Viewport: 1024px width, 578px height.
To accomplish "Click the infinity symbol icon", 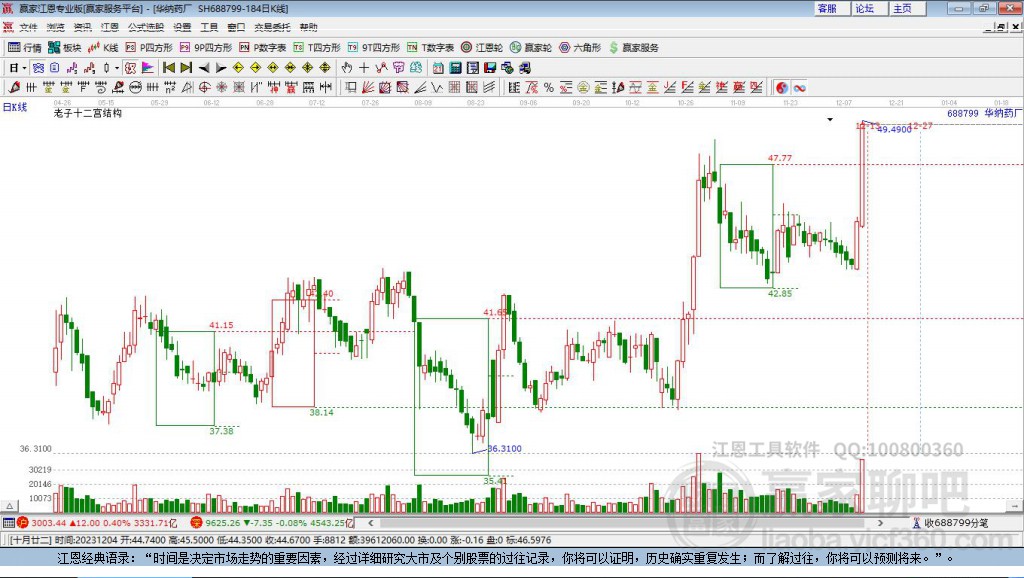I will click(x=799, y=88).
